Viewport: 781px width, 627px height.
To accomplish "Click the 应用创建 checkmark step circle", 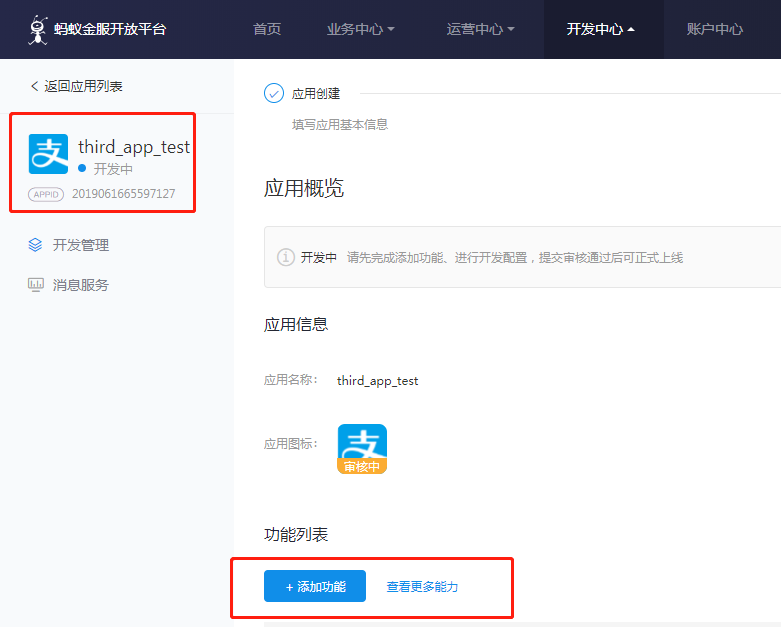I will (x=274, y=93).
